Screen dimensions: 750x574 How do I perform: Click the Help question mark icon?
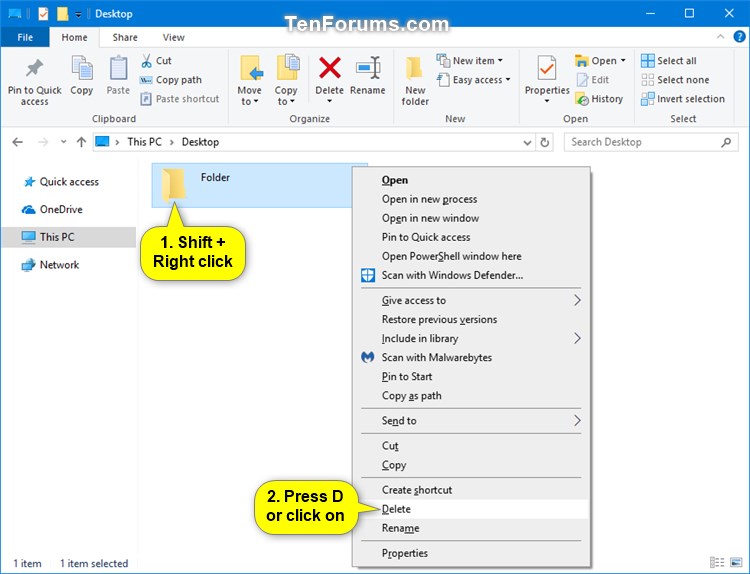pyautogui.click(x=739, y=37)
